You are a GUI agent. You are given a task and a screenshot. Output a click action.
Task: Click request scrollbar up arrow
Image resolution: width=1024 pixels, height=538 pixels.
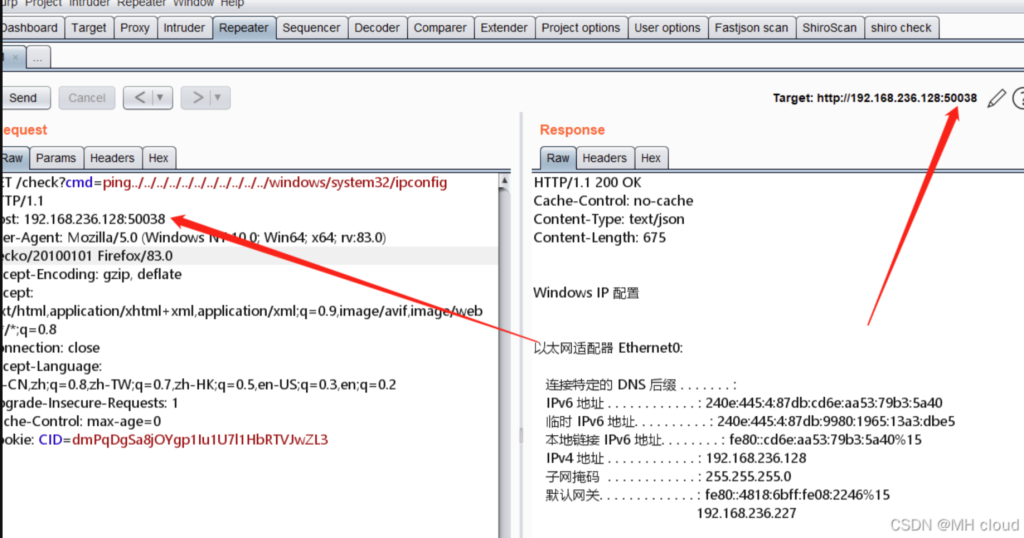[504, 181]
